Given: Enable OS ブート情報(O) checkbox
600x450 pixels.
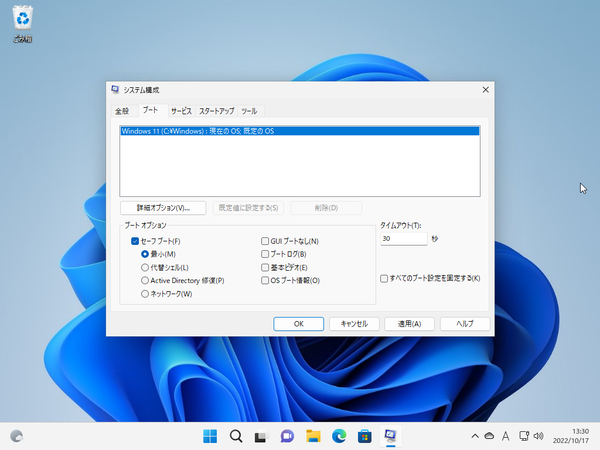Looking at the screenshot, I should [x=265, y=280].
